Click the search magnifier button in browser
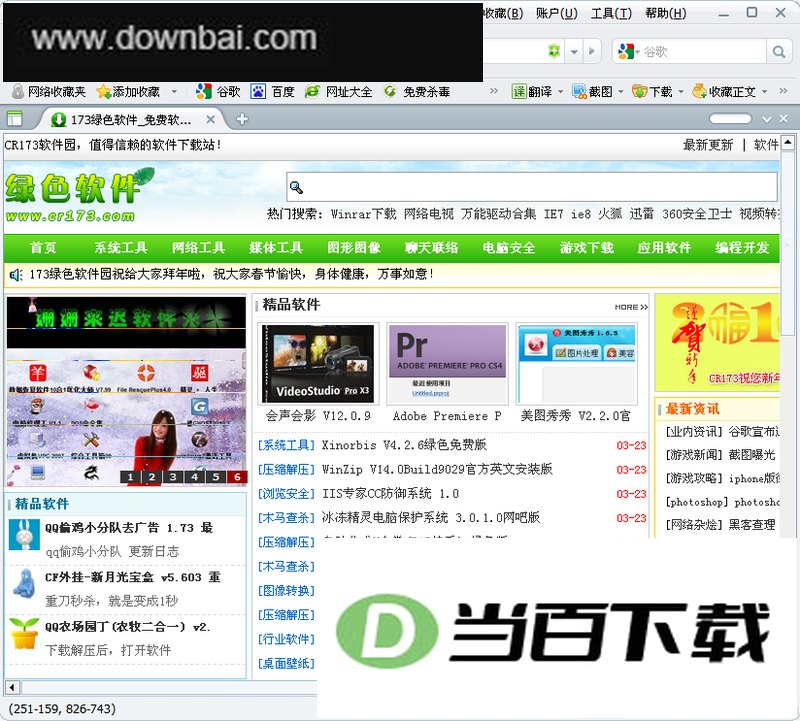Screen dimensions: 800x721 (779, 52)
